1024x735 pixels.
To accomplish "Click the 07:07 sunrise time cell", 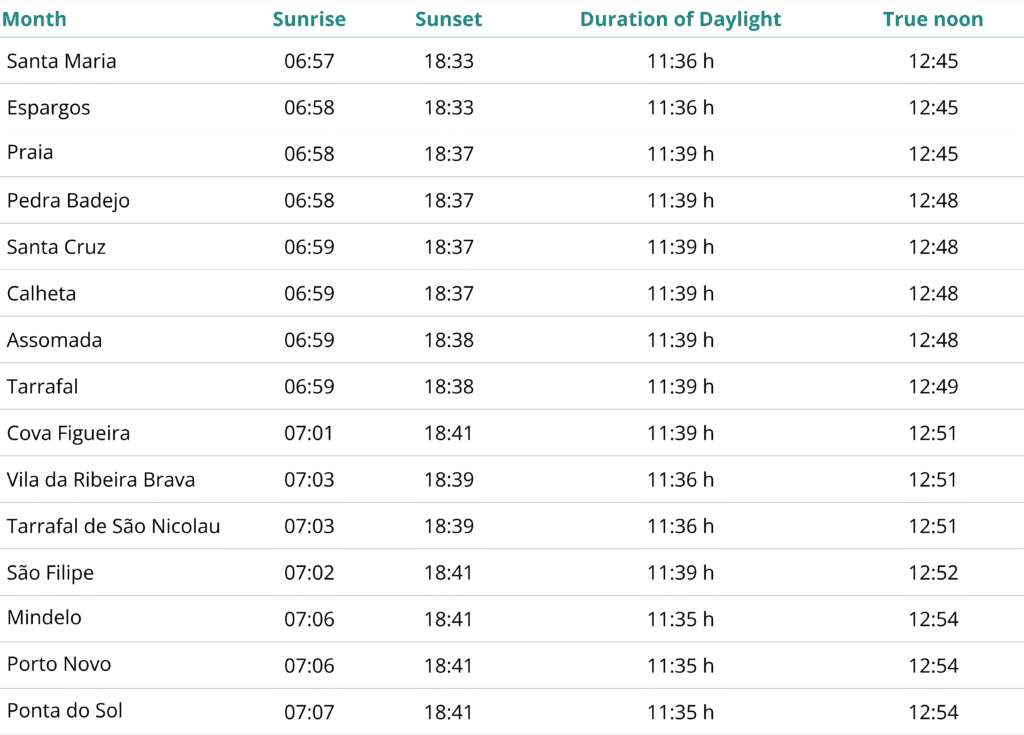I will click(x=309, y=712).
